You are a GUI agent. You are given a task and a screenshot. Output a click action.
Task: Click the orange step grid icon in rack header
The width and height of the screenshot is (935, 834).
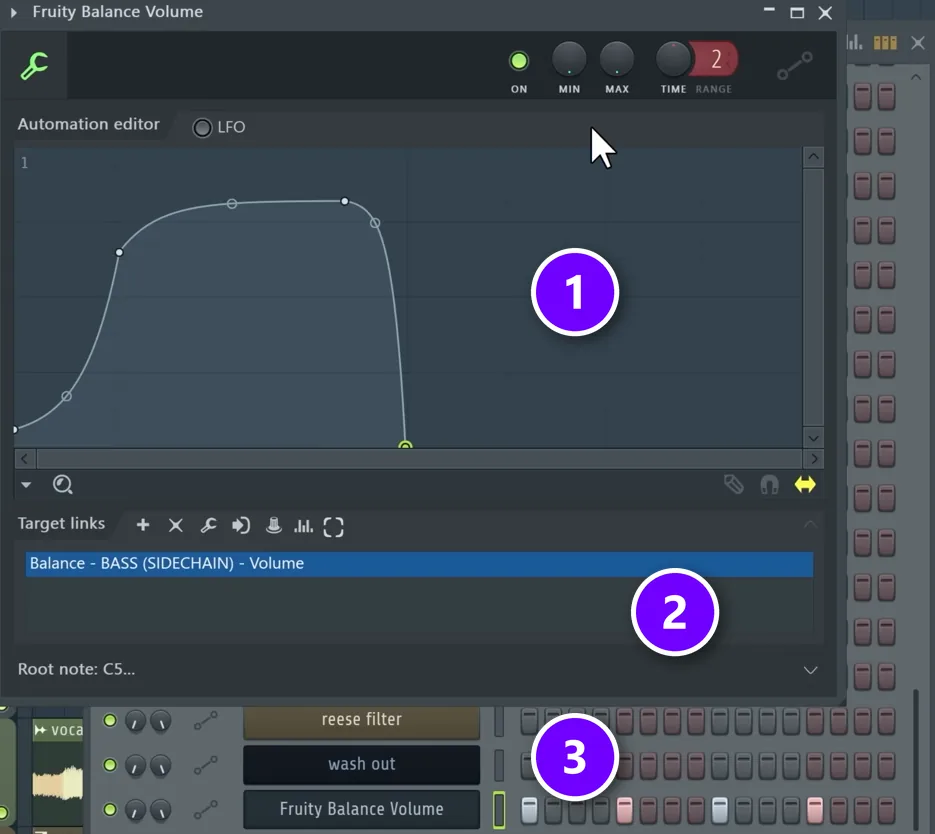(x=885, y=42)
